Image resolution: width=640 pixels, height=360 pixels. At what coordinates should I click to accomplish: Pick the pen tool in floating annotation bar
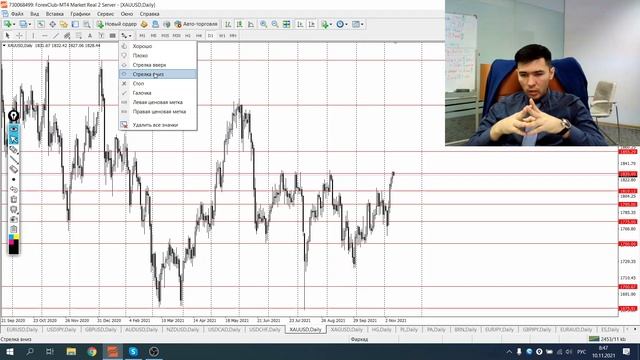[x=13, y=150]
